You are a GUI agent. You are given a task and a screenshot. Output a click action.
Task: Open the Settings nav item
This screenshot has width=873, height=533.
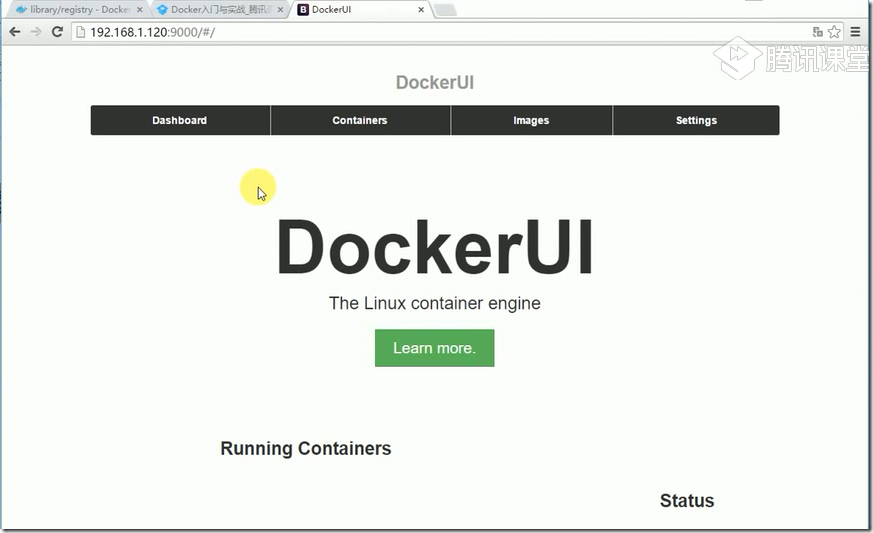[x=696, y=120]
